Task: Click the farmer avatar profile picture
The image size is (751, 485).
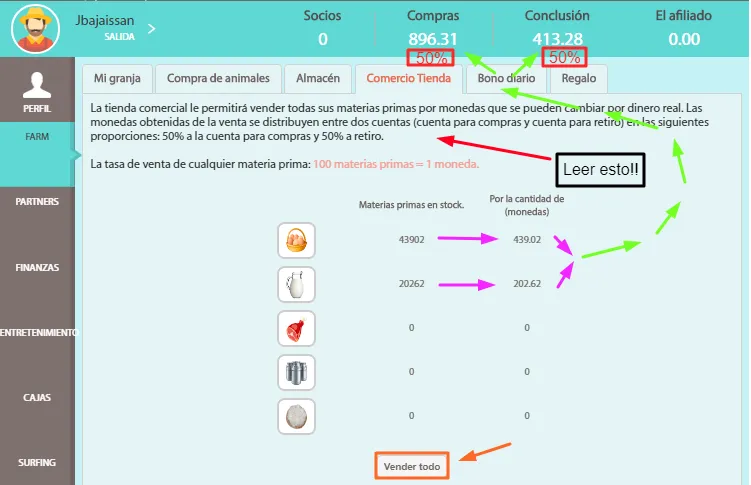Action: (35, 29)
